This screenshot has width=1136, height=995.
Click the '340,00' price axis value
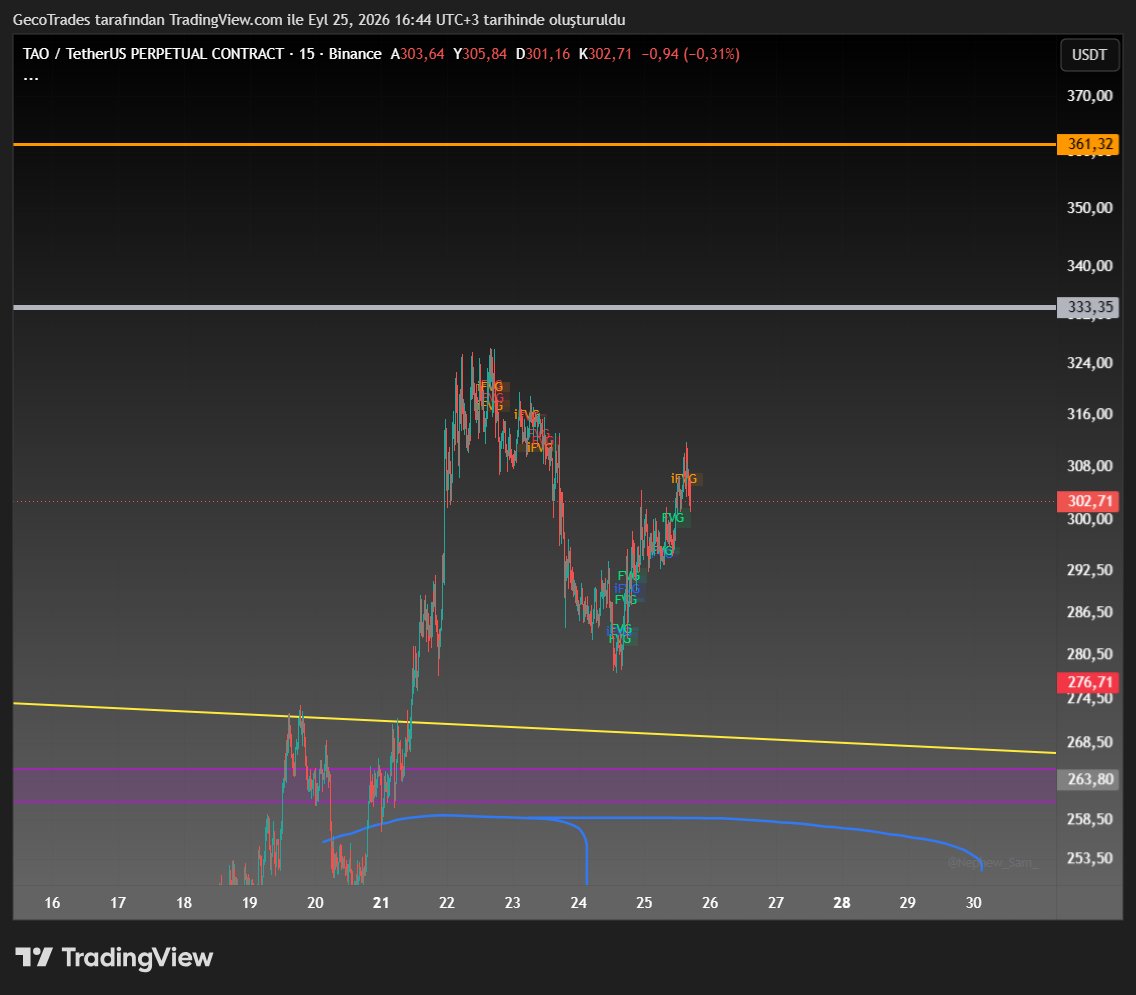[x=1089, y=266]
